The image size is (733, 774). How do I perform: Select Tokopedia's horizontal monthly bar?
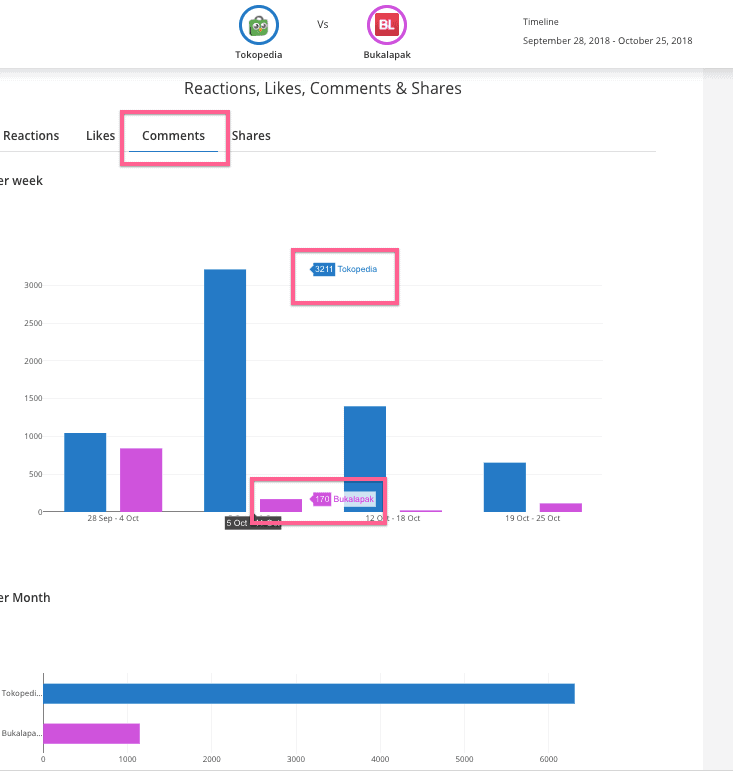308,694
